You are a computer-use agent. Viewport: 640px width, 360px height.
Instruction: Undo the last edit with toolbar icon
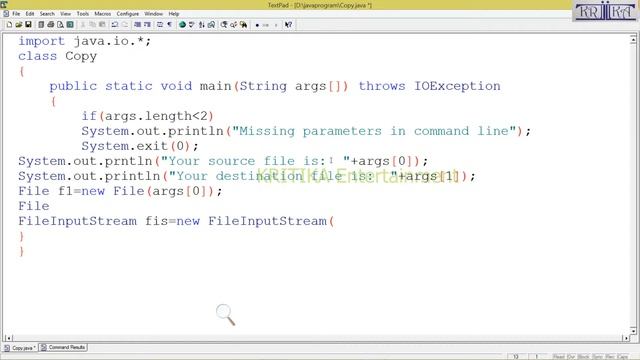point(115,25)
